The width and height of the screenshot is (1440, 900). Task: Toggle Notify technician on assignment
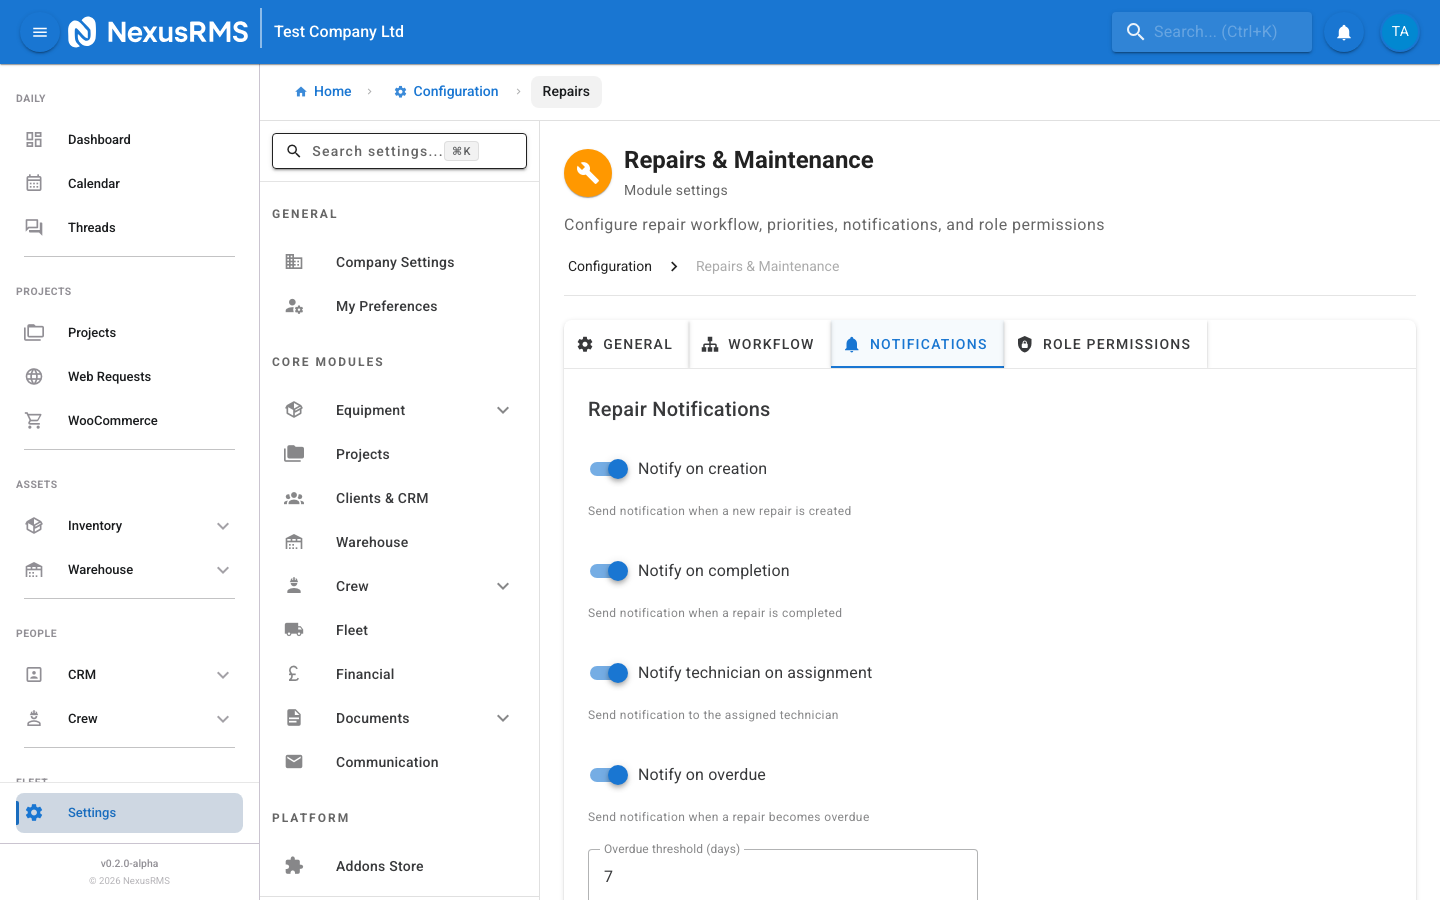pyautogui.click(x=608, y=672)
